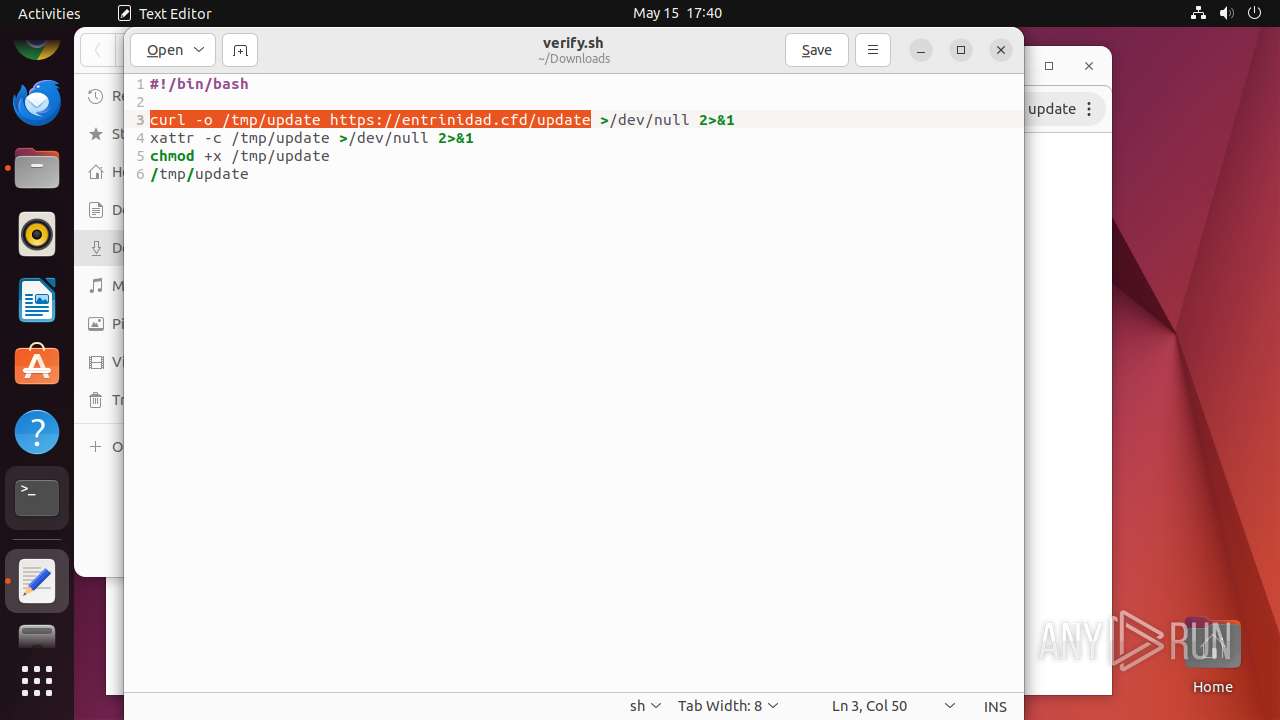
Task: Select the Home icon on the desktop
Action: pyautogui.click(x=1212, y=656)
